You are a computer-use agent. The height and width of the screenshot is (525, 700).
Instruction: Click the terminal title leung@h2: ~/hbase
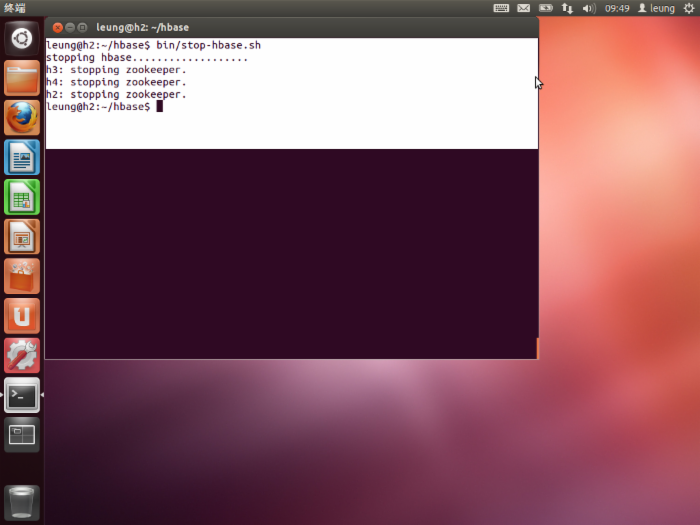[x=142, y=28]
